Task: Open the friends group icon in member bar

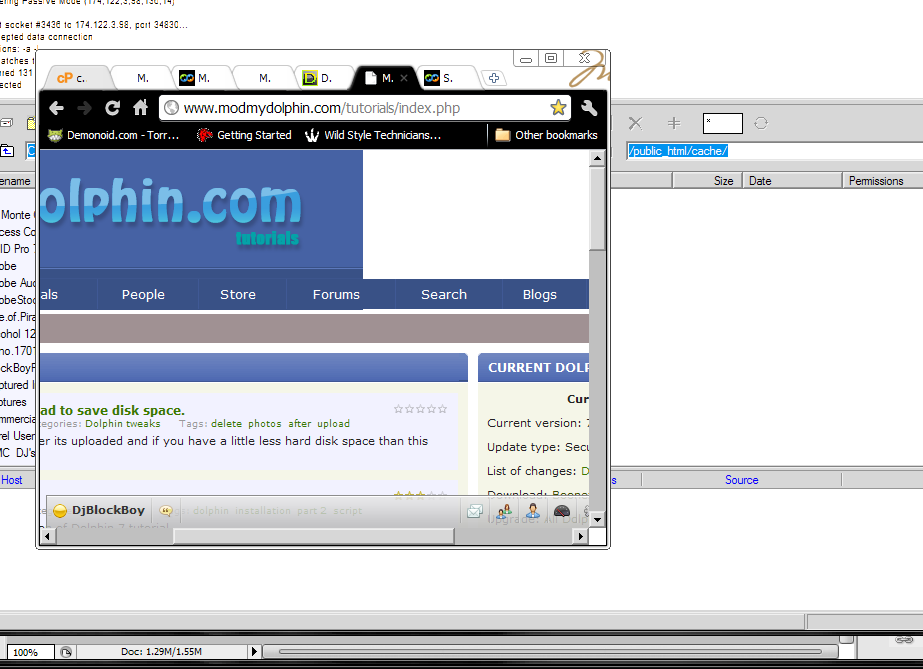Action: click(504, 511)
